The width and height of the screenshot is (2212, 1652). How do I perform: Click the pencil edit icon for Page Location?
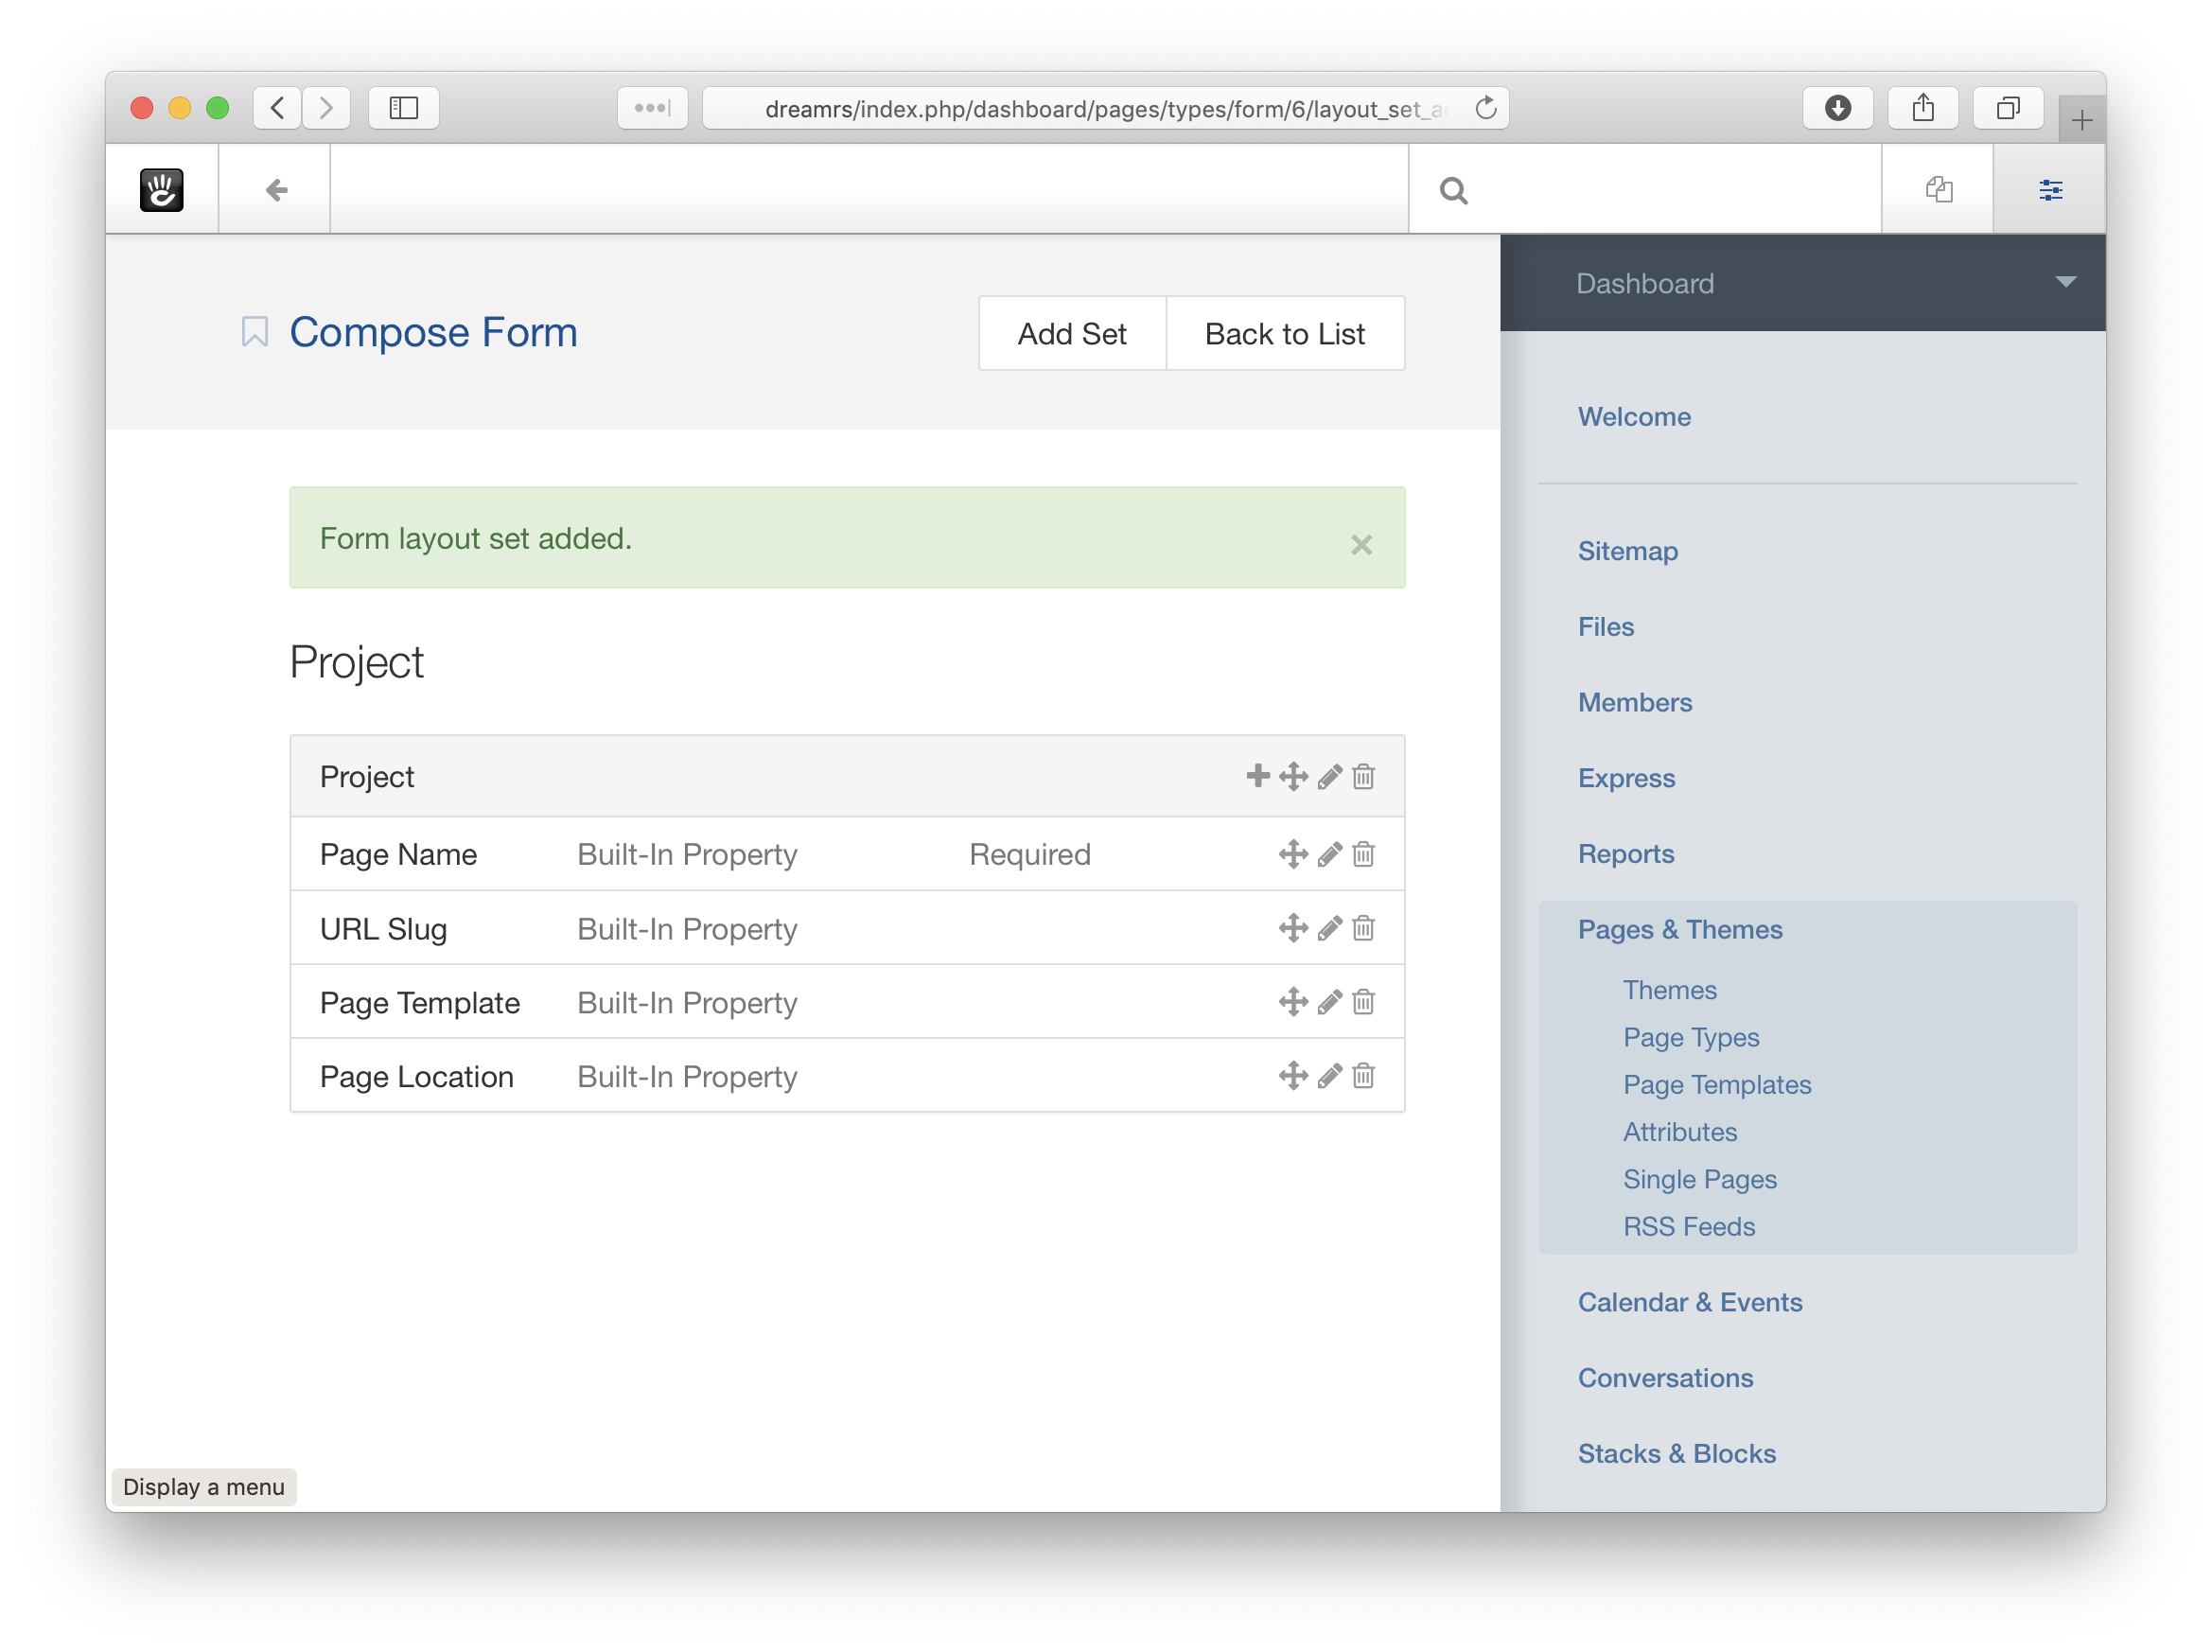pos(1329,1076)
